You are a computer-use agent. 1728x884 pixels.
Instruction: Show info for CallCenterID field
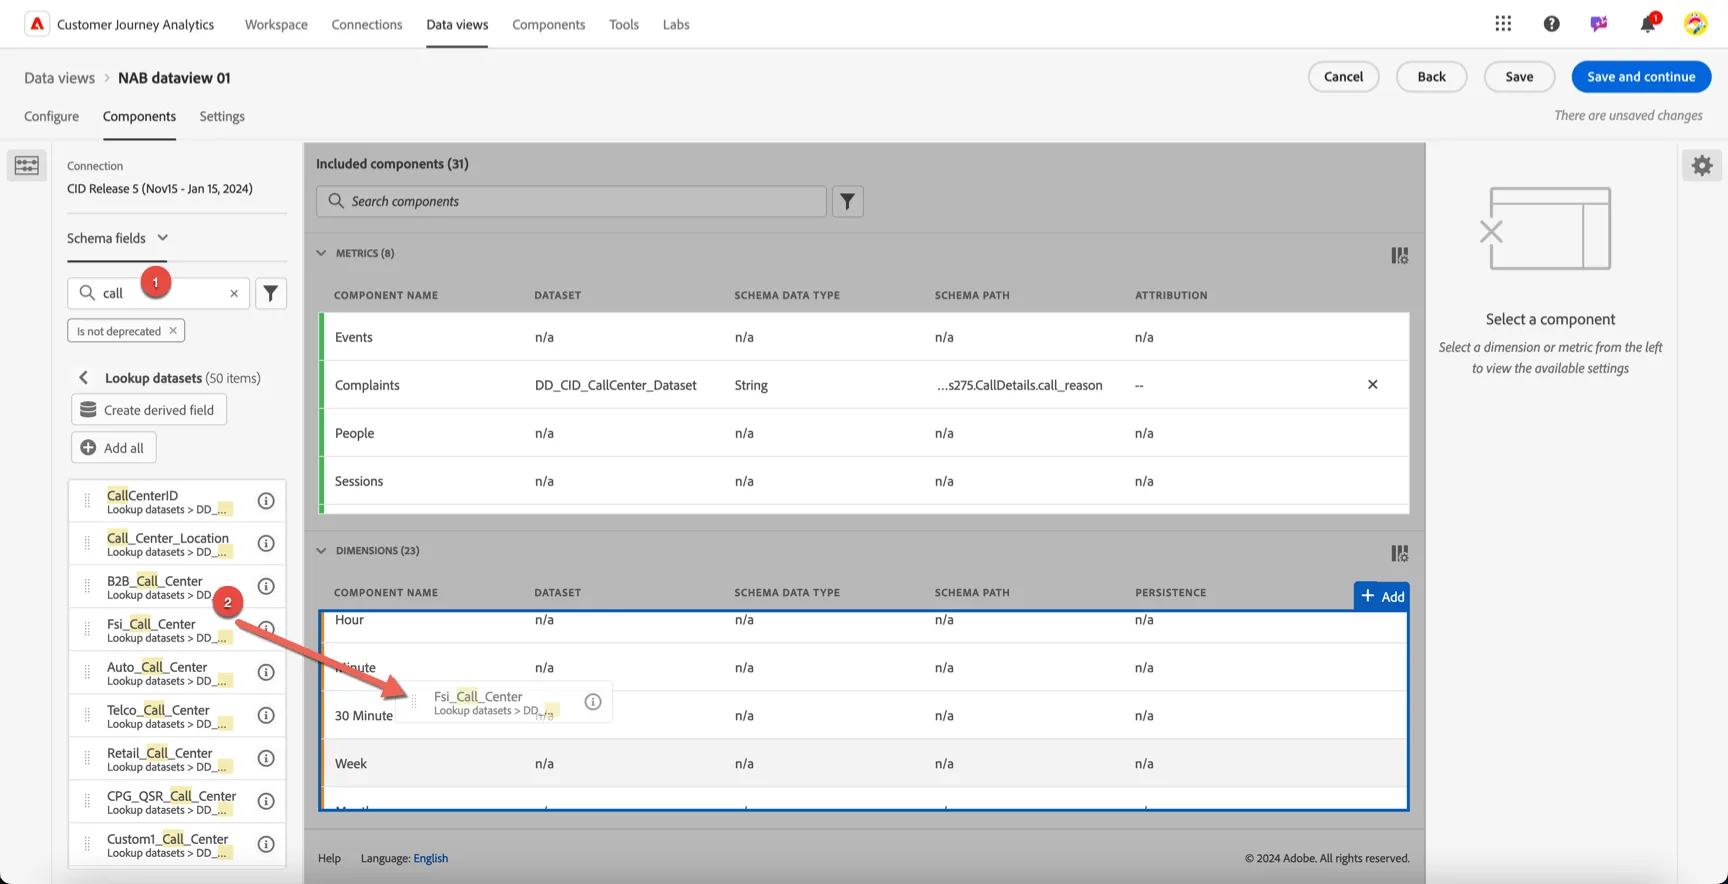[266, 501]
